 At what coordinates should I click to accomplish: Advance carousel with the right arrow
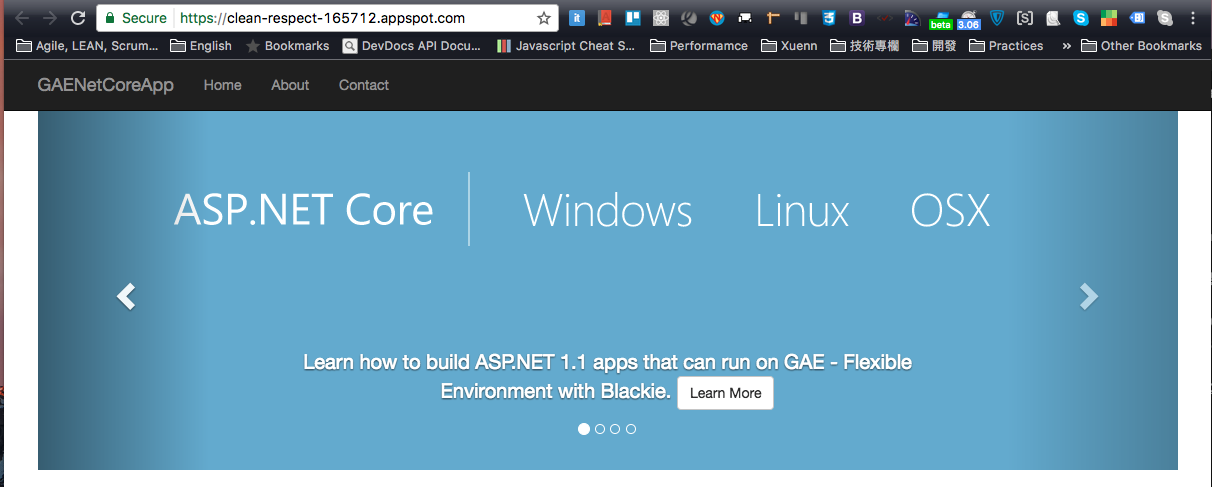(1089, 296)
